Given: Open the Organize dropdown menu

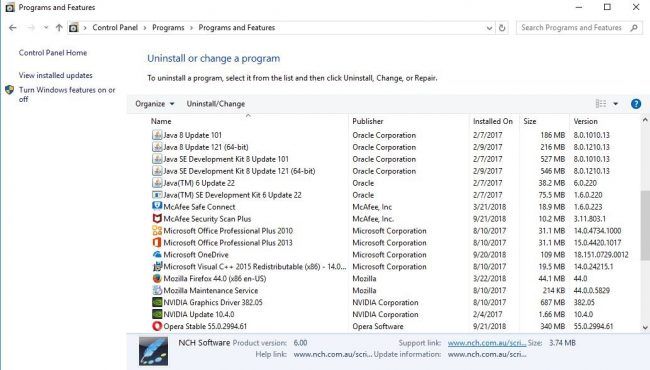Looking at the screenshot, I should click(x=155, y=104).
